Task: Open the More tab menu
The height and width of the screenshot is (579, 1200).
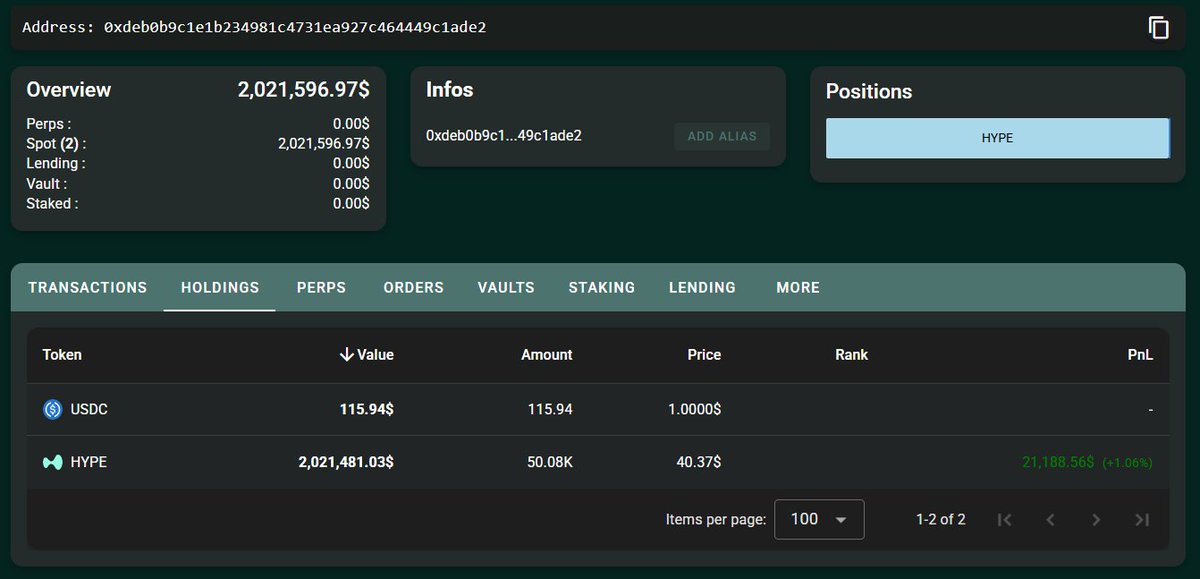Action: pos(798,287)
